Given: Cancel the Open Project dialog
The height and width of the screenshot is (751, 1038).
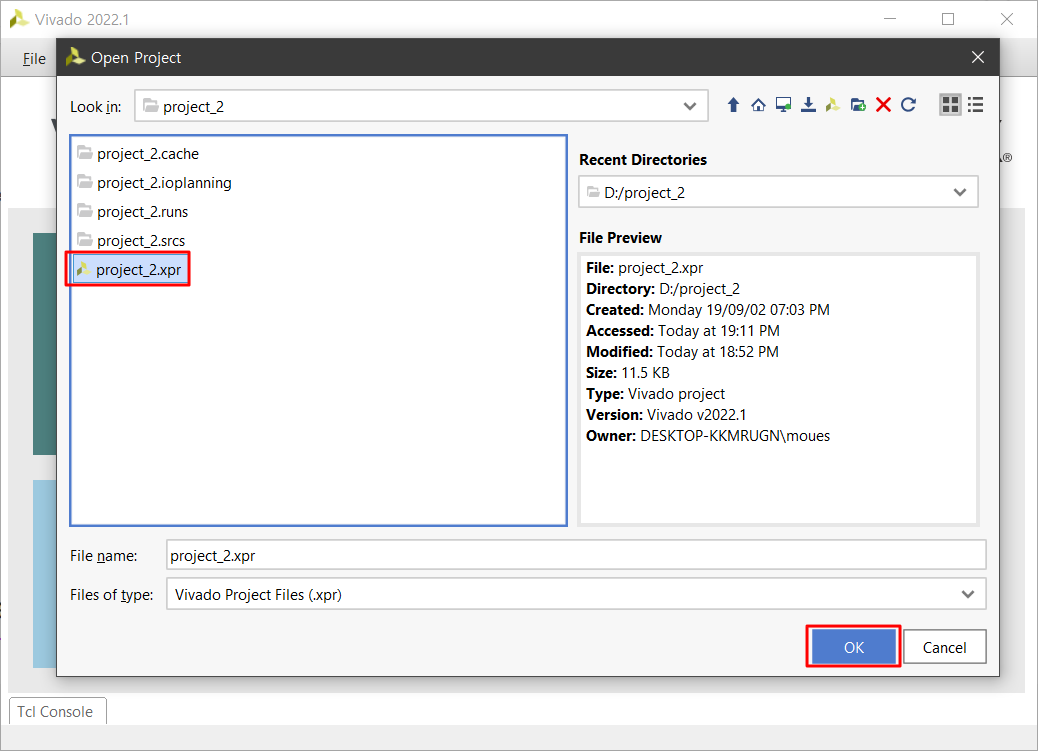Looking at the screenshot, I should (x=944, y=647).
